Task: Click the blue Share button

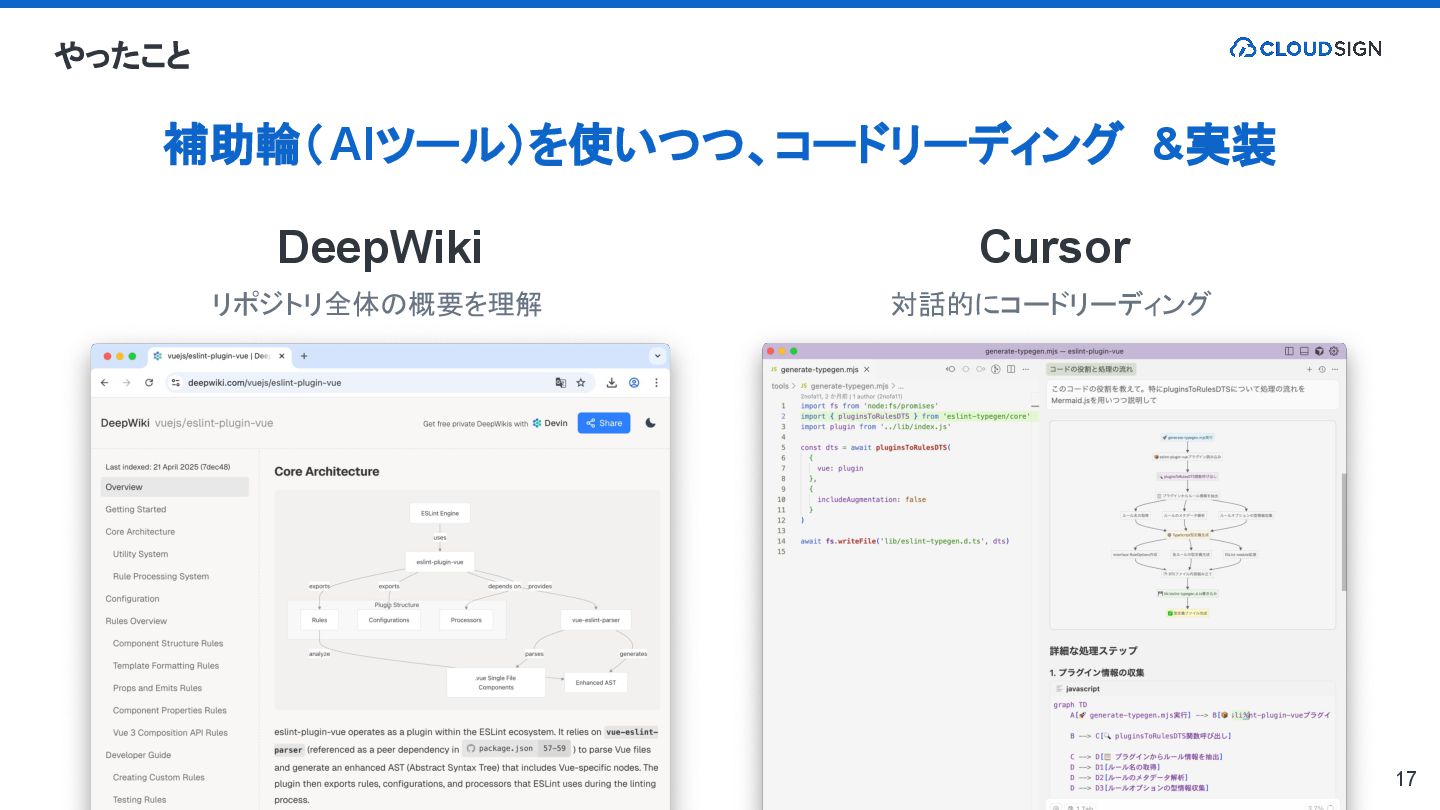Action: 604,423
